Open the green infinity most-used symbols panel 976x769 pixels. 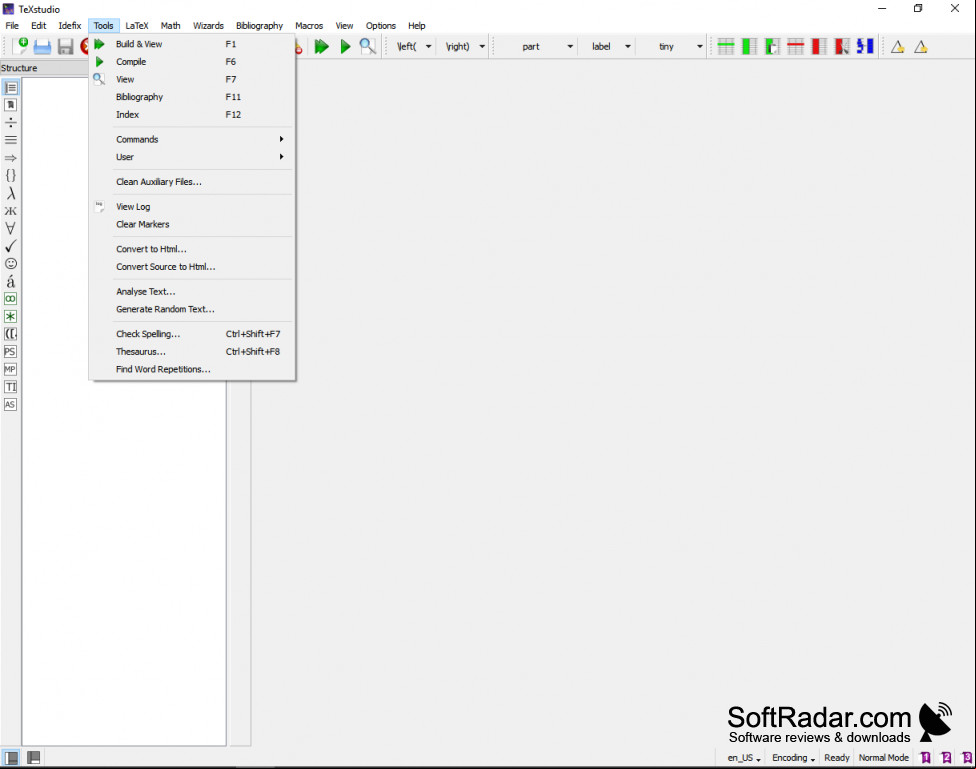tap(11, 299)
